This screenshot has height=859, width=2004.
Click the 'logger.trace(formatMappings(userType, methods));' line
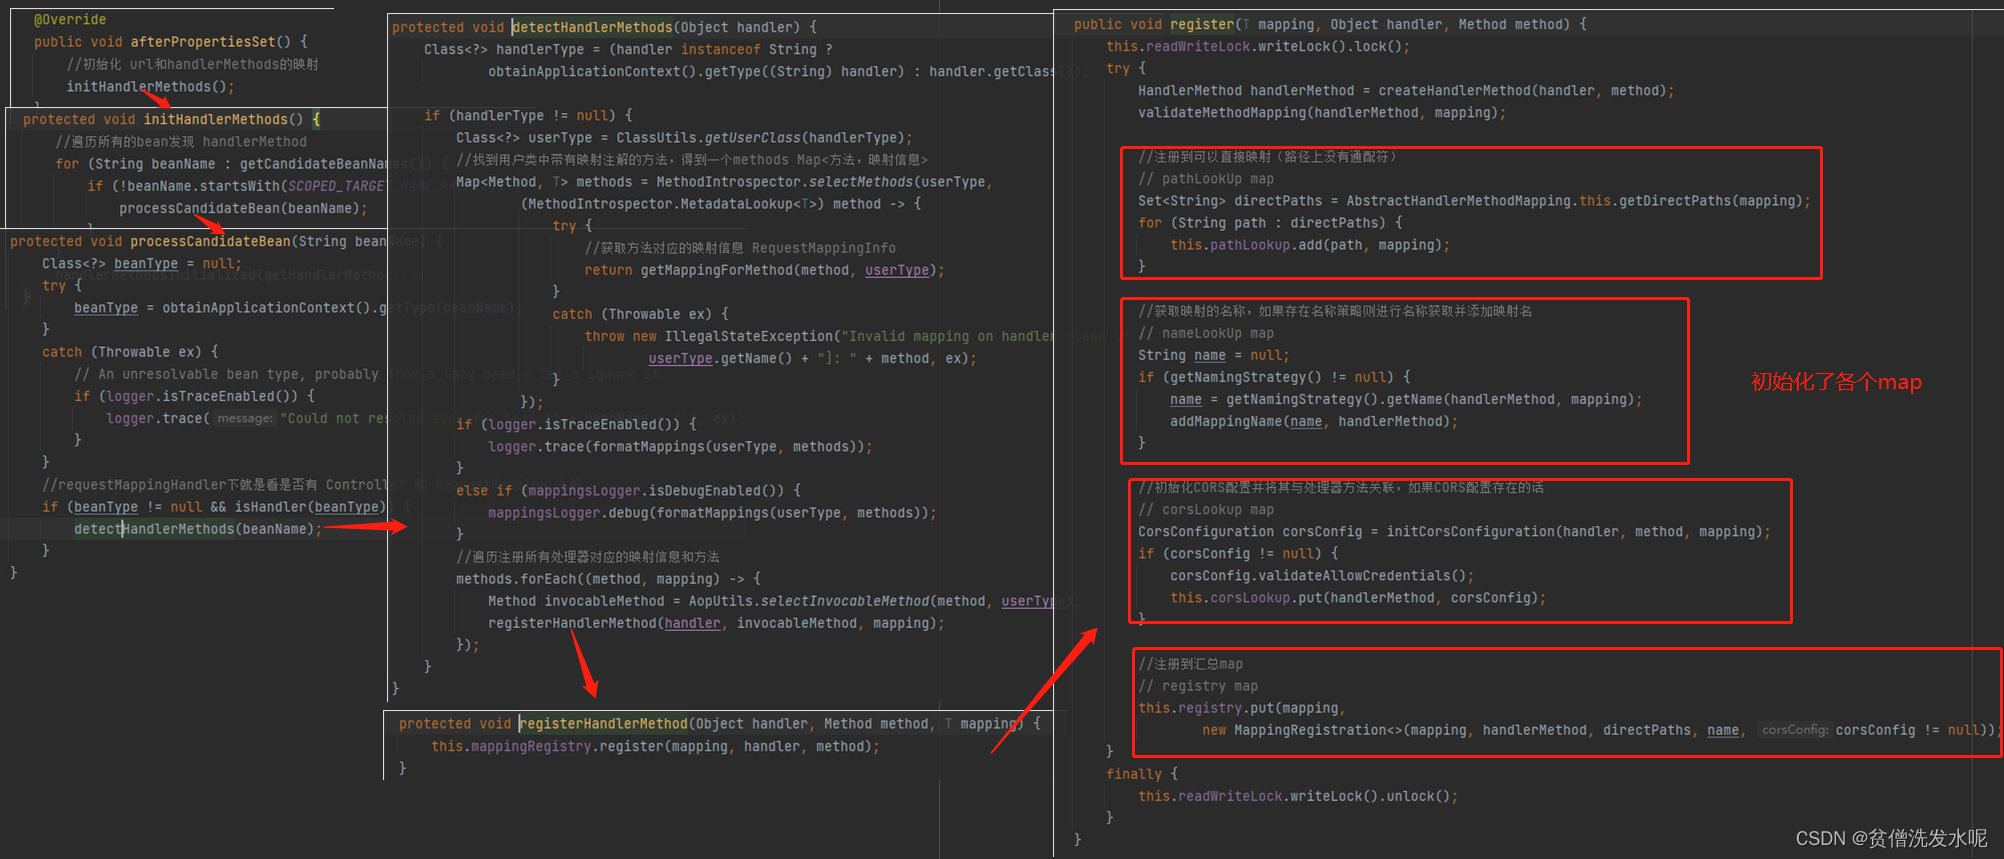click(x=680, y=447)
